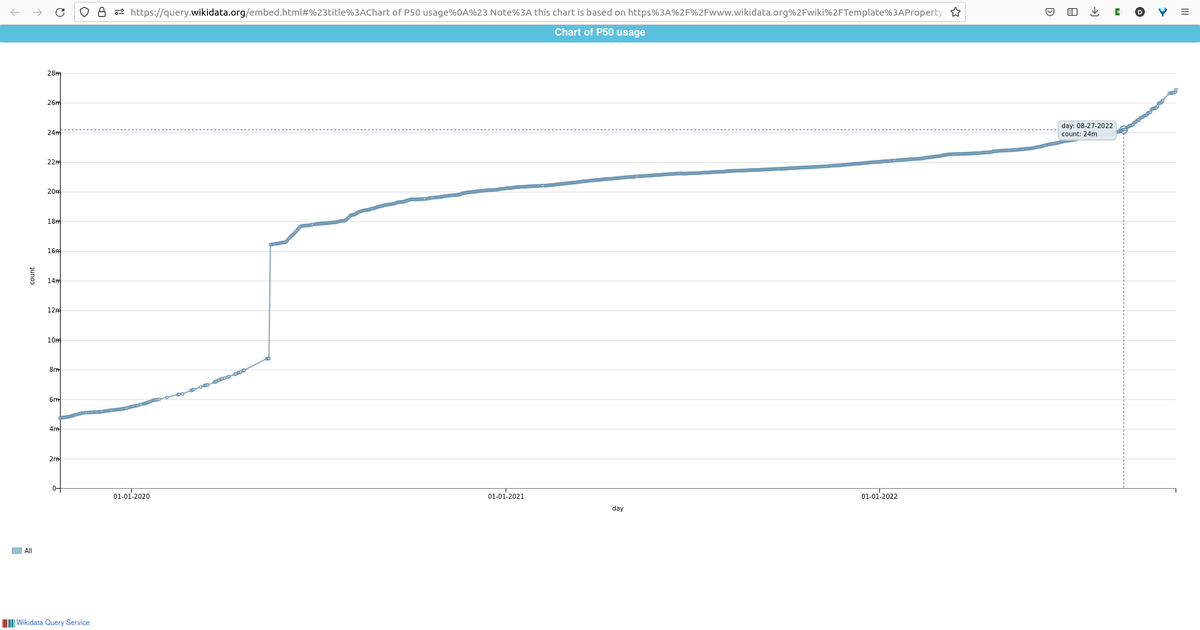Go forward to the next page

coord(37,12)
